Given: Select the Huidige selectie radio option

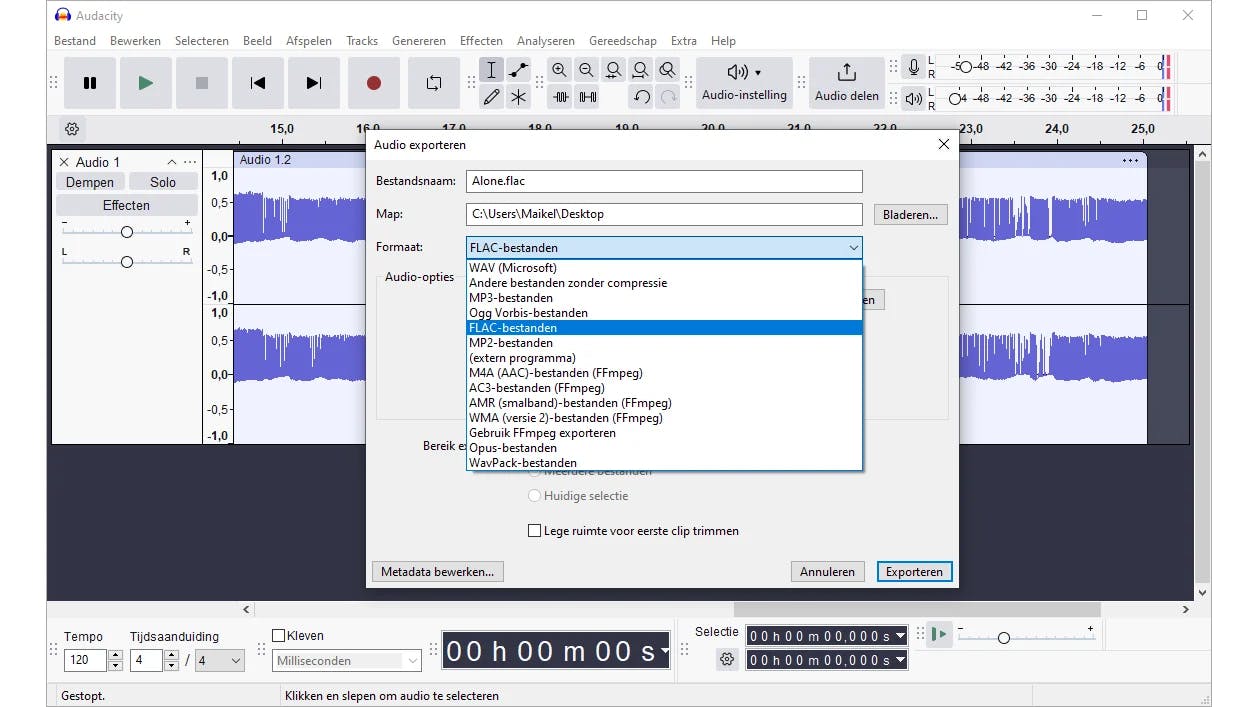Looking at the screenshot, I should click(535, 496).
